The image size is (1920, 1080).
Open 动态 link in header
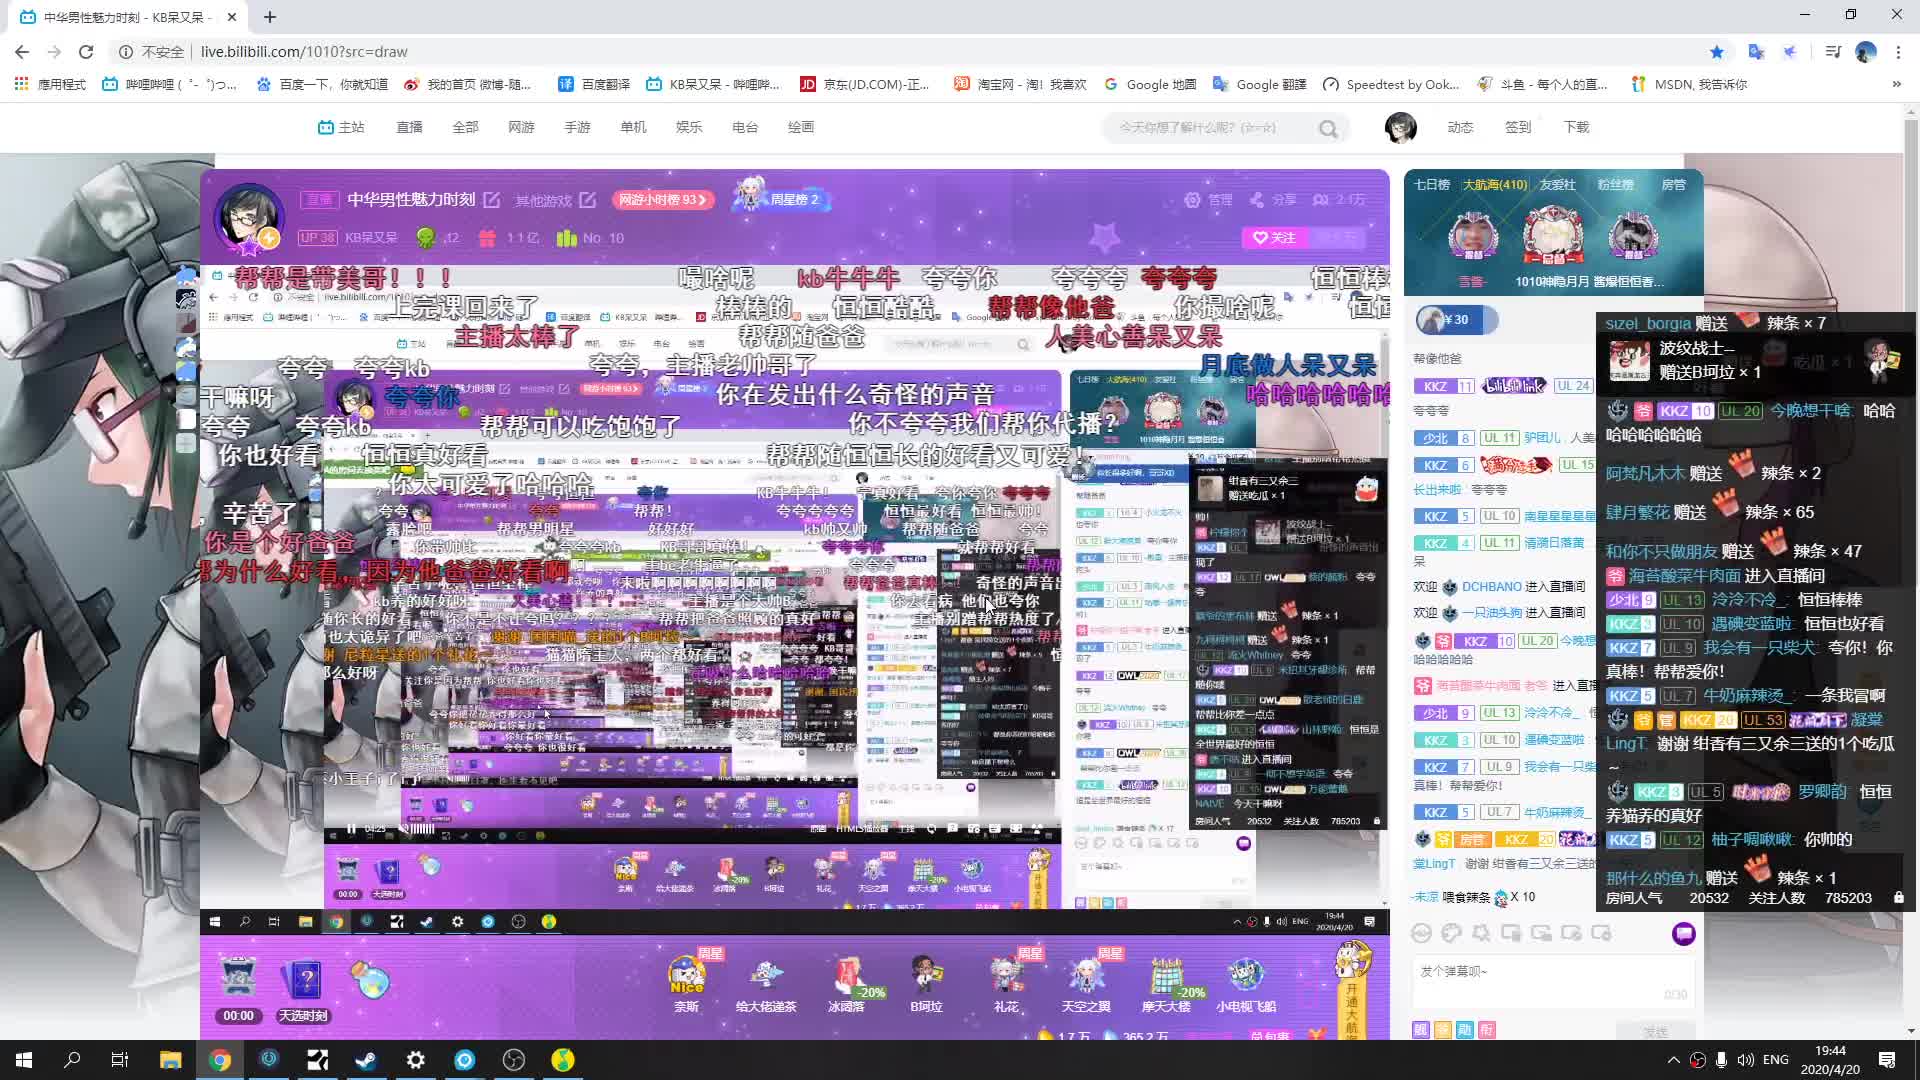point(1460,127)
